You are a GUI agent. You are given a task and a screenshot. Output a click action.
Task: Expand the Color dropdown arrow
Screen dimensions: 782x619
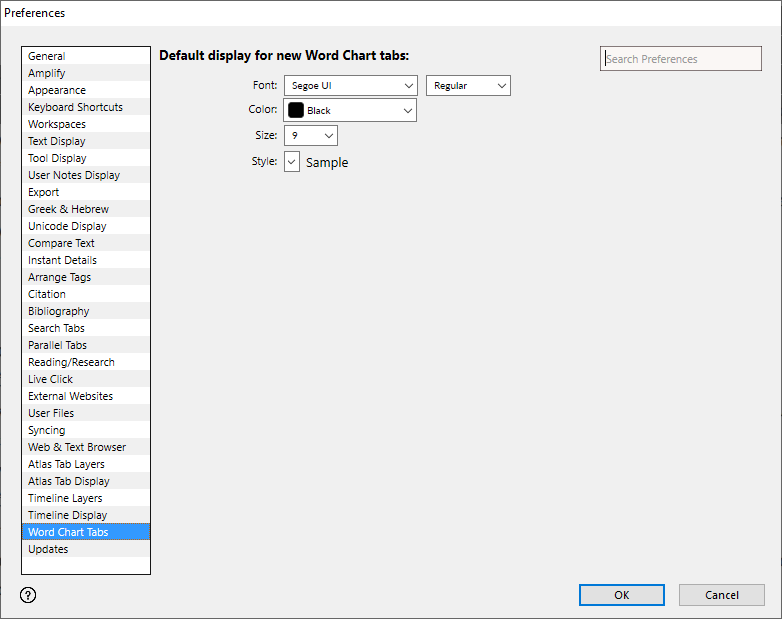pos(407,110)
